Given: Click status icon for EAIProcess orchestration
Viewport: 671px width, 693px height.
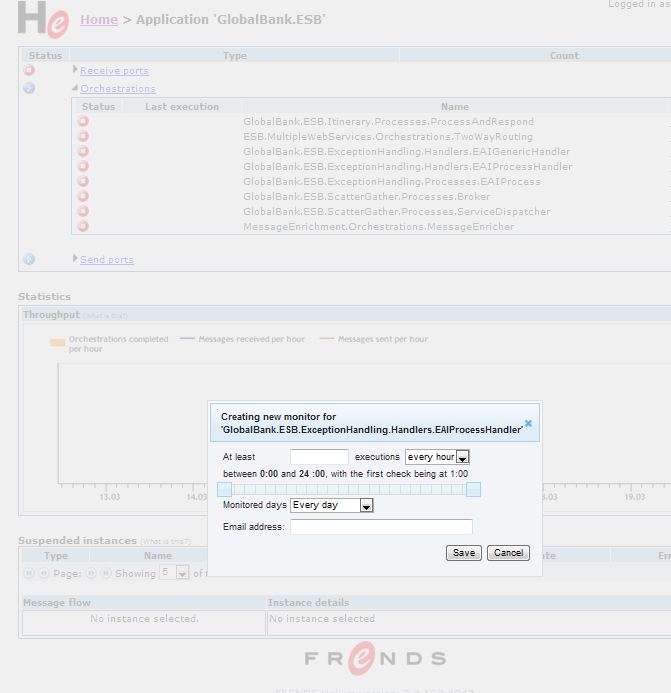Looking at the screenshot, I should pyautogui.click(x=83, y=181).
